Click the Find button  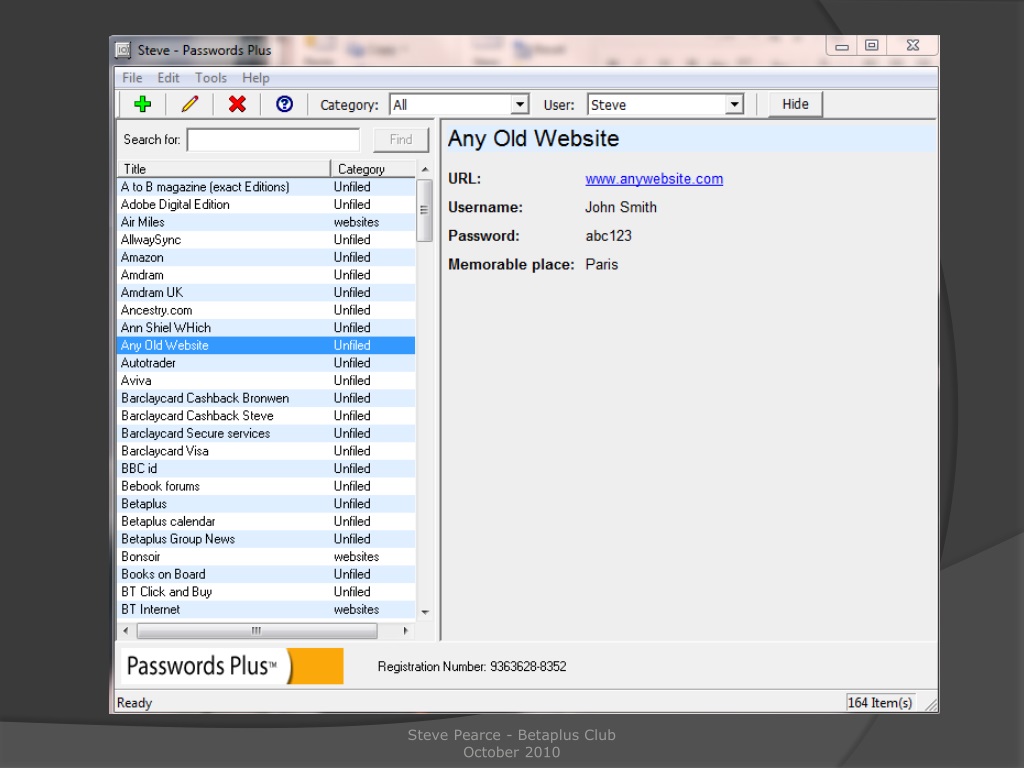click(x=401, y=140)
